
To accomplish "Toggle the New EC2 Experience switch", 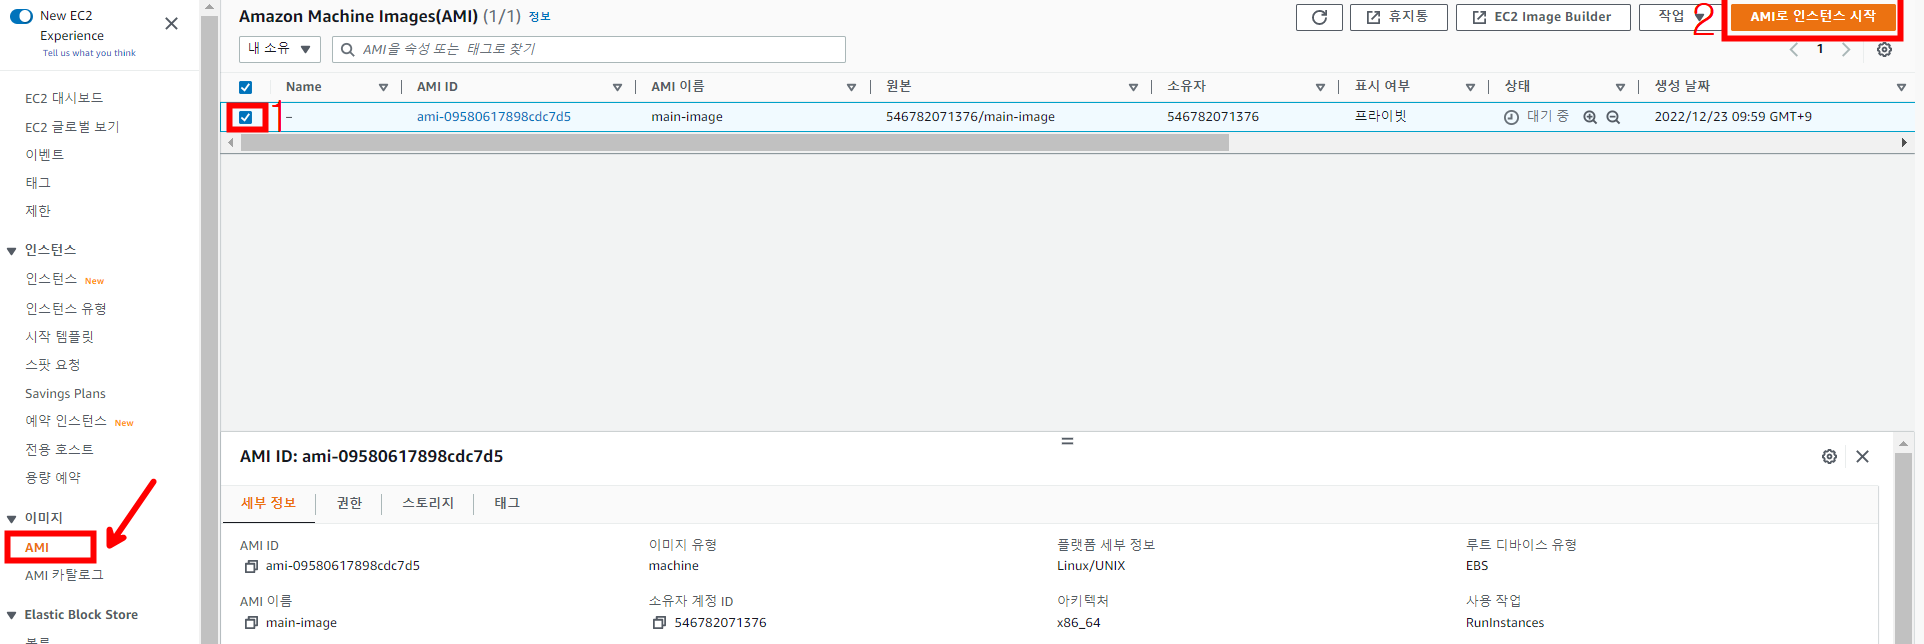I will (x=21, y=16).
